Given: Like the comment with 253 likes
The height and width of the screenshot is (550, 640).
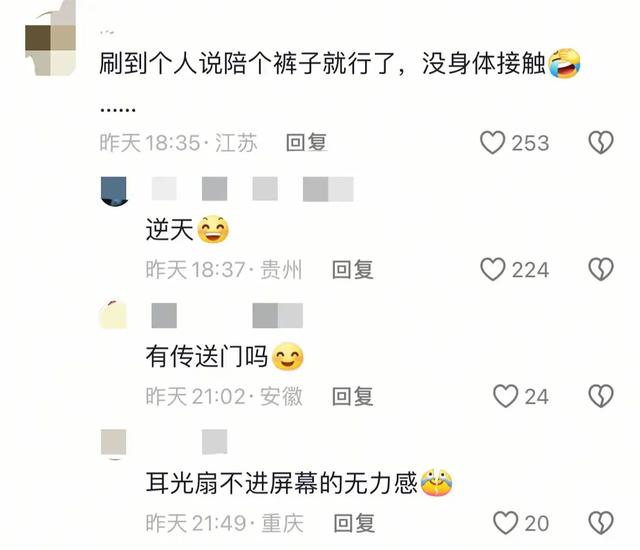Looking at the screenshot, I should tap(492, 142).
